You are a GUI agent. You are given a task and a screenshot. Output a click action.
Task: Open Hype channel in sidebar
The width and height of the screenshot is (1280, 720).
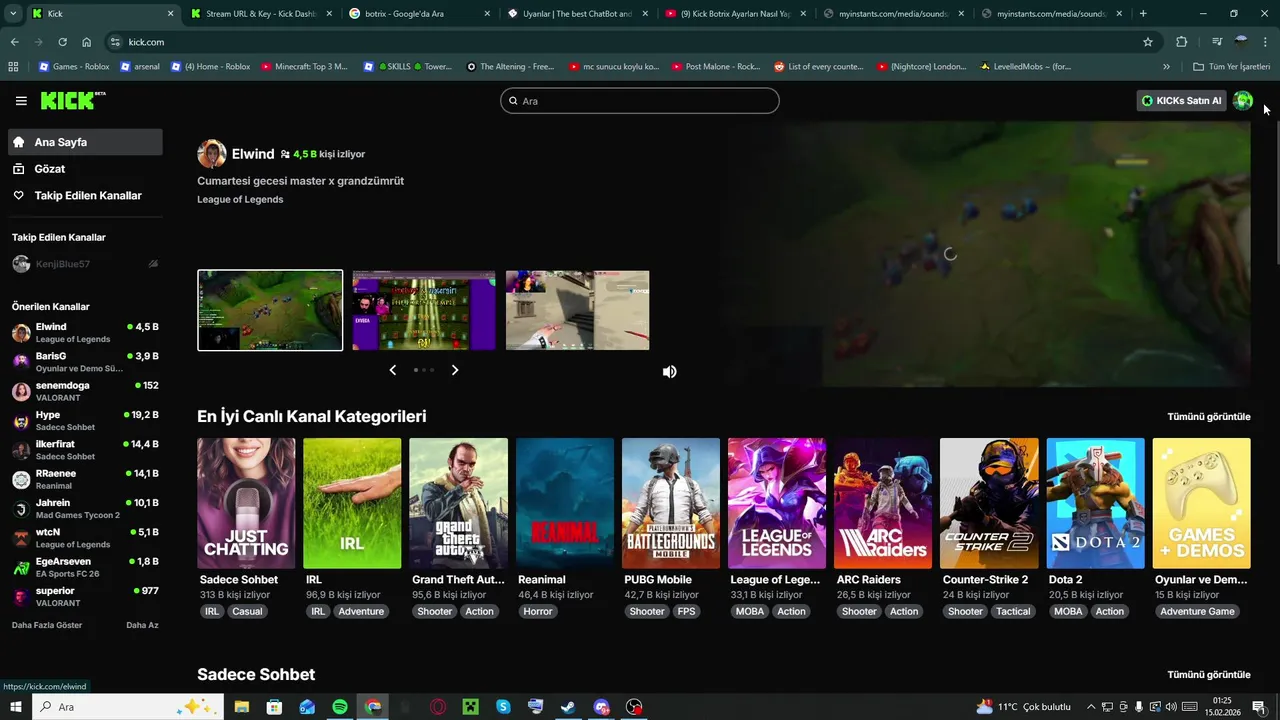(85, 421)
